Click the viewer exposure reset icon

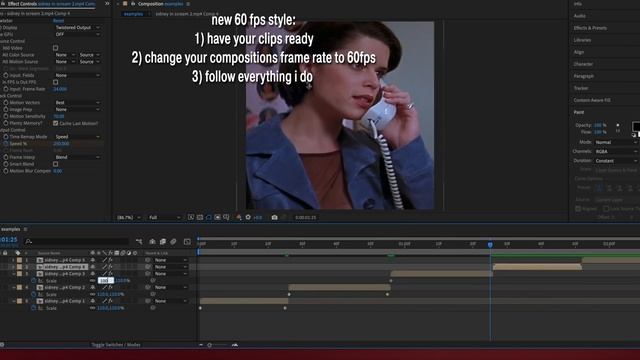248,218
